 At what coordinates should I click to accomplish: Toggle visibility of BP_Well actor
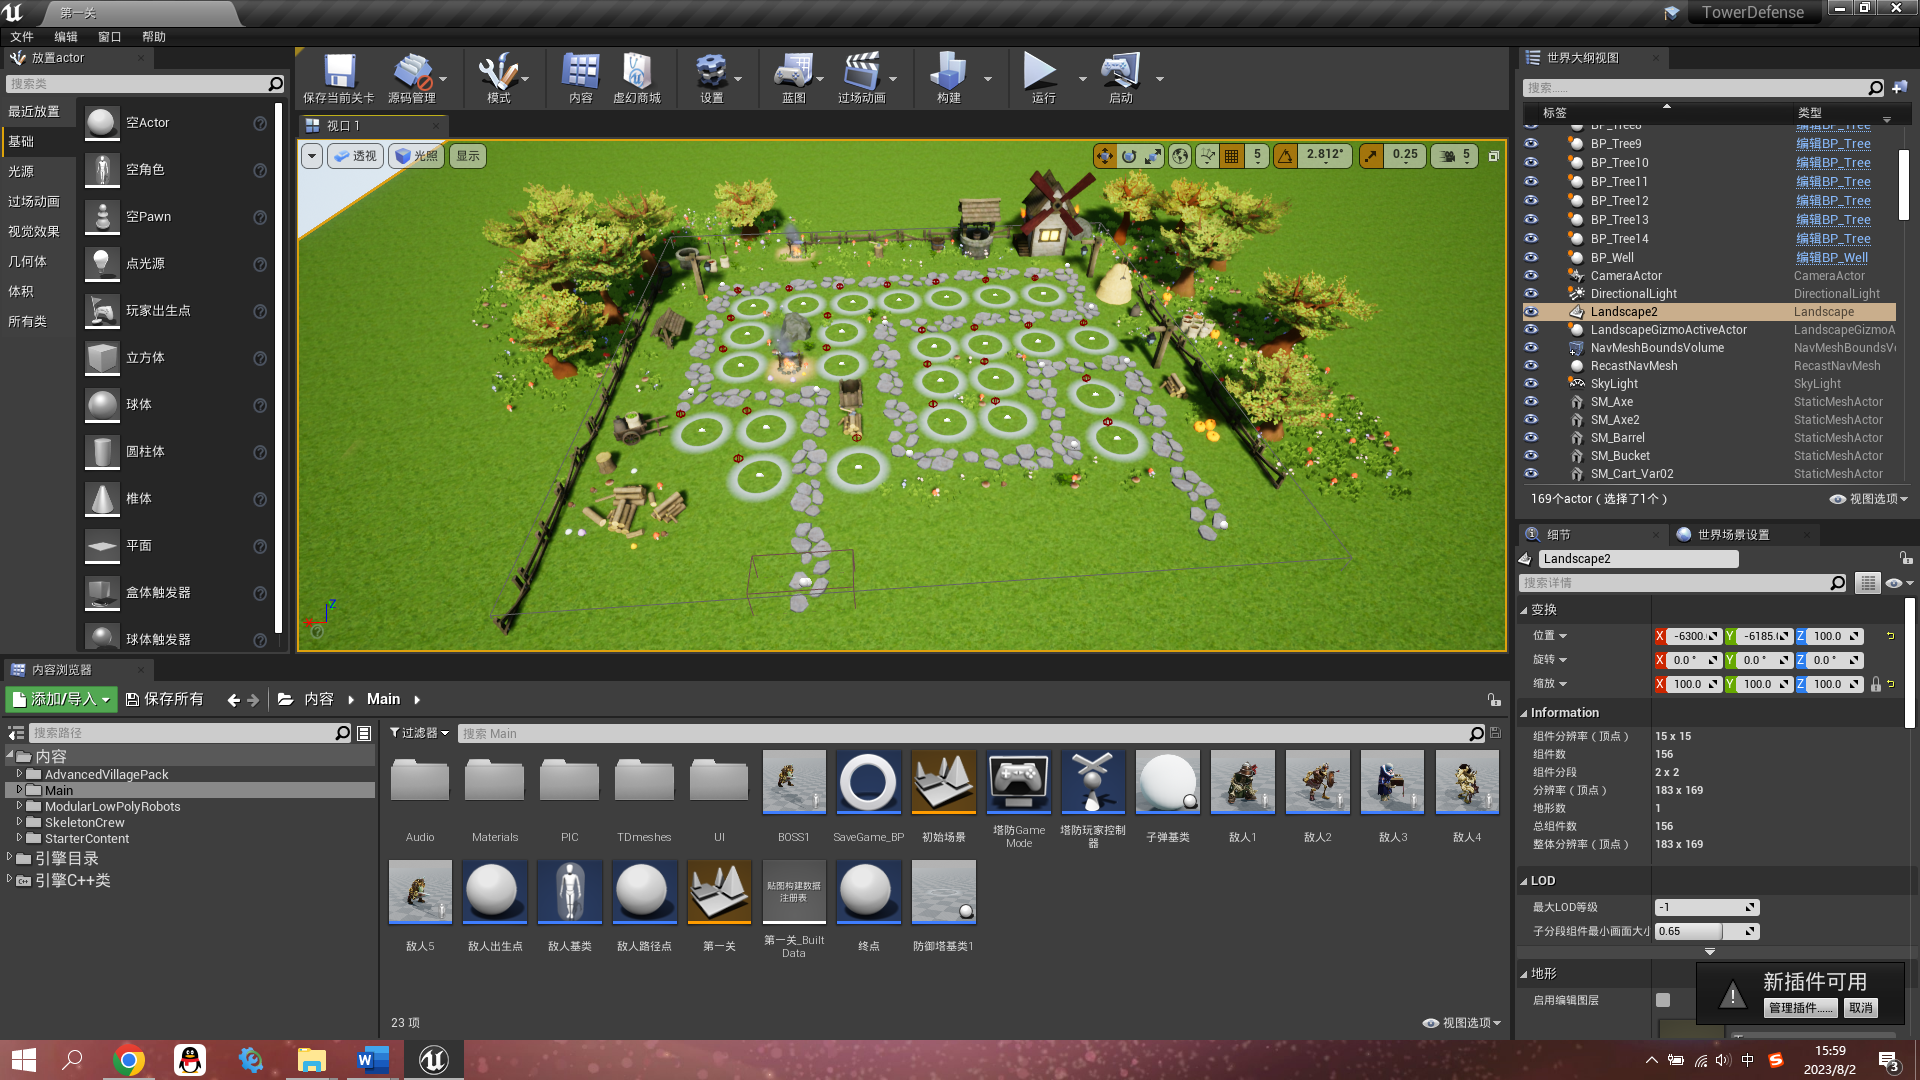click(1531, 257)
